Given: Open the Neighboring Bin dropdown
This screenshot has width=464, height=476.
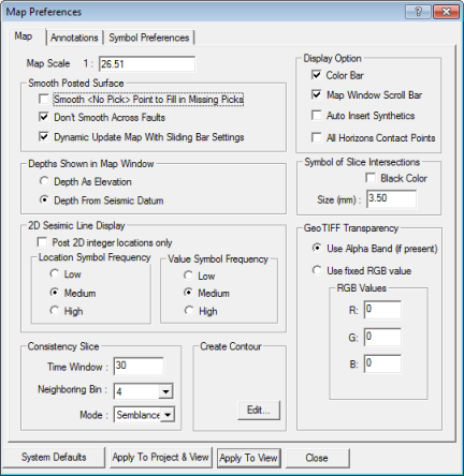Looking at the screenshot, I should click(x=166, y=391).
